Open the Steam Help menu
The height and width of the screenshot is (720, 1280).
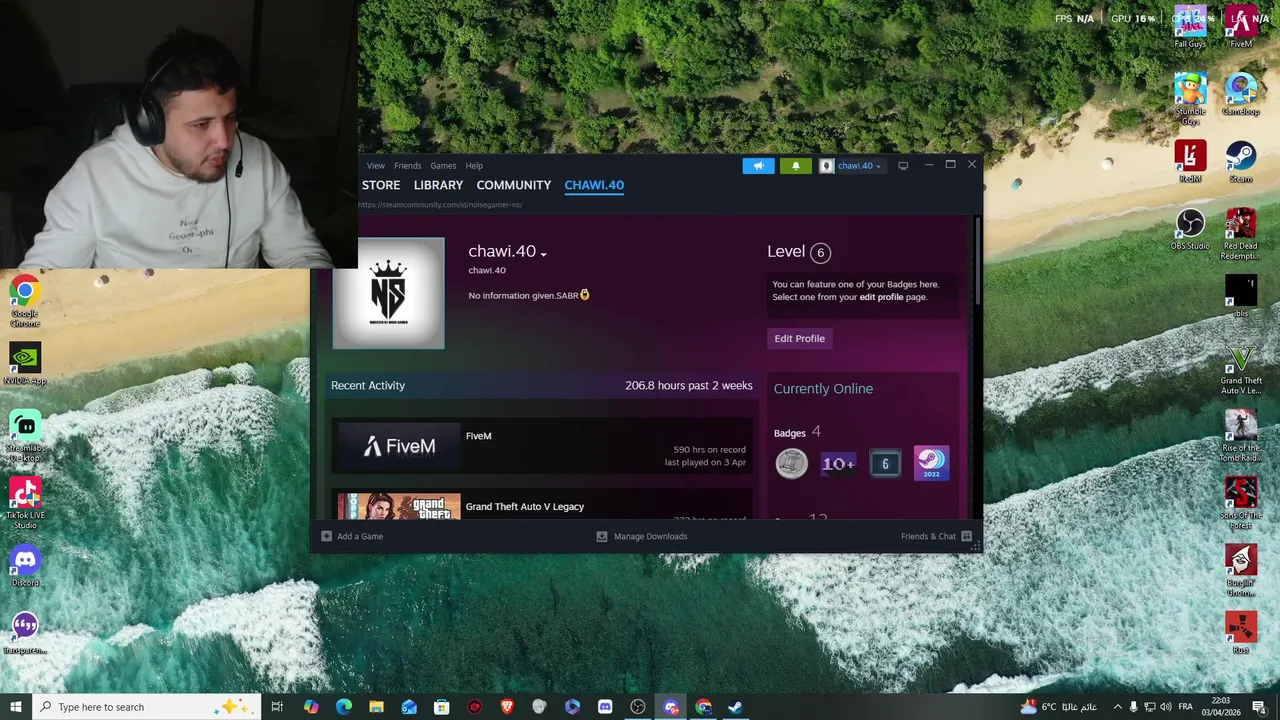click(x=474, y=166)
